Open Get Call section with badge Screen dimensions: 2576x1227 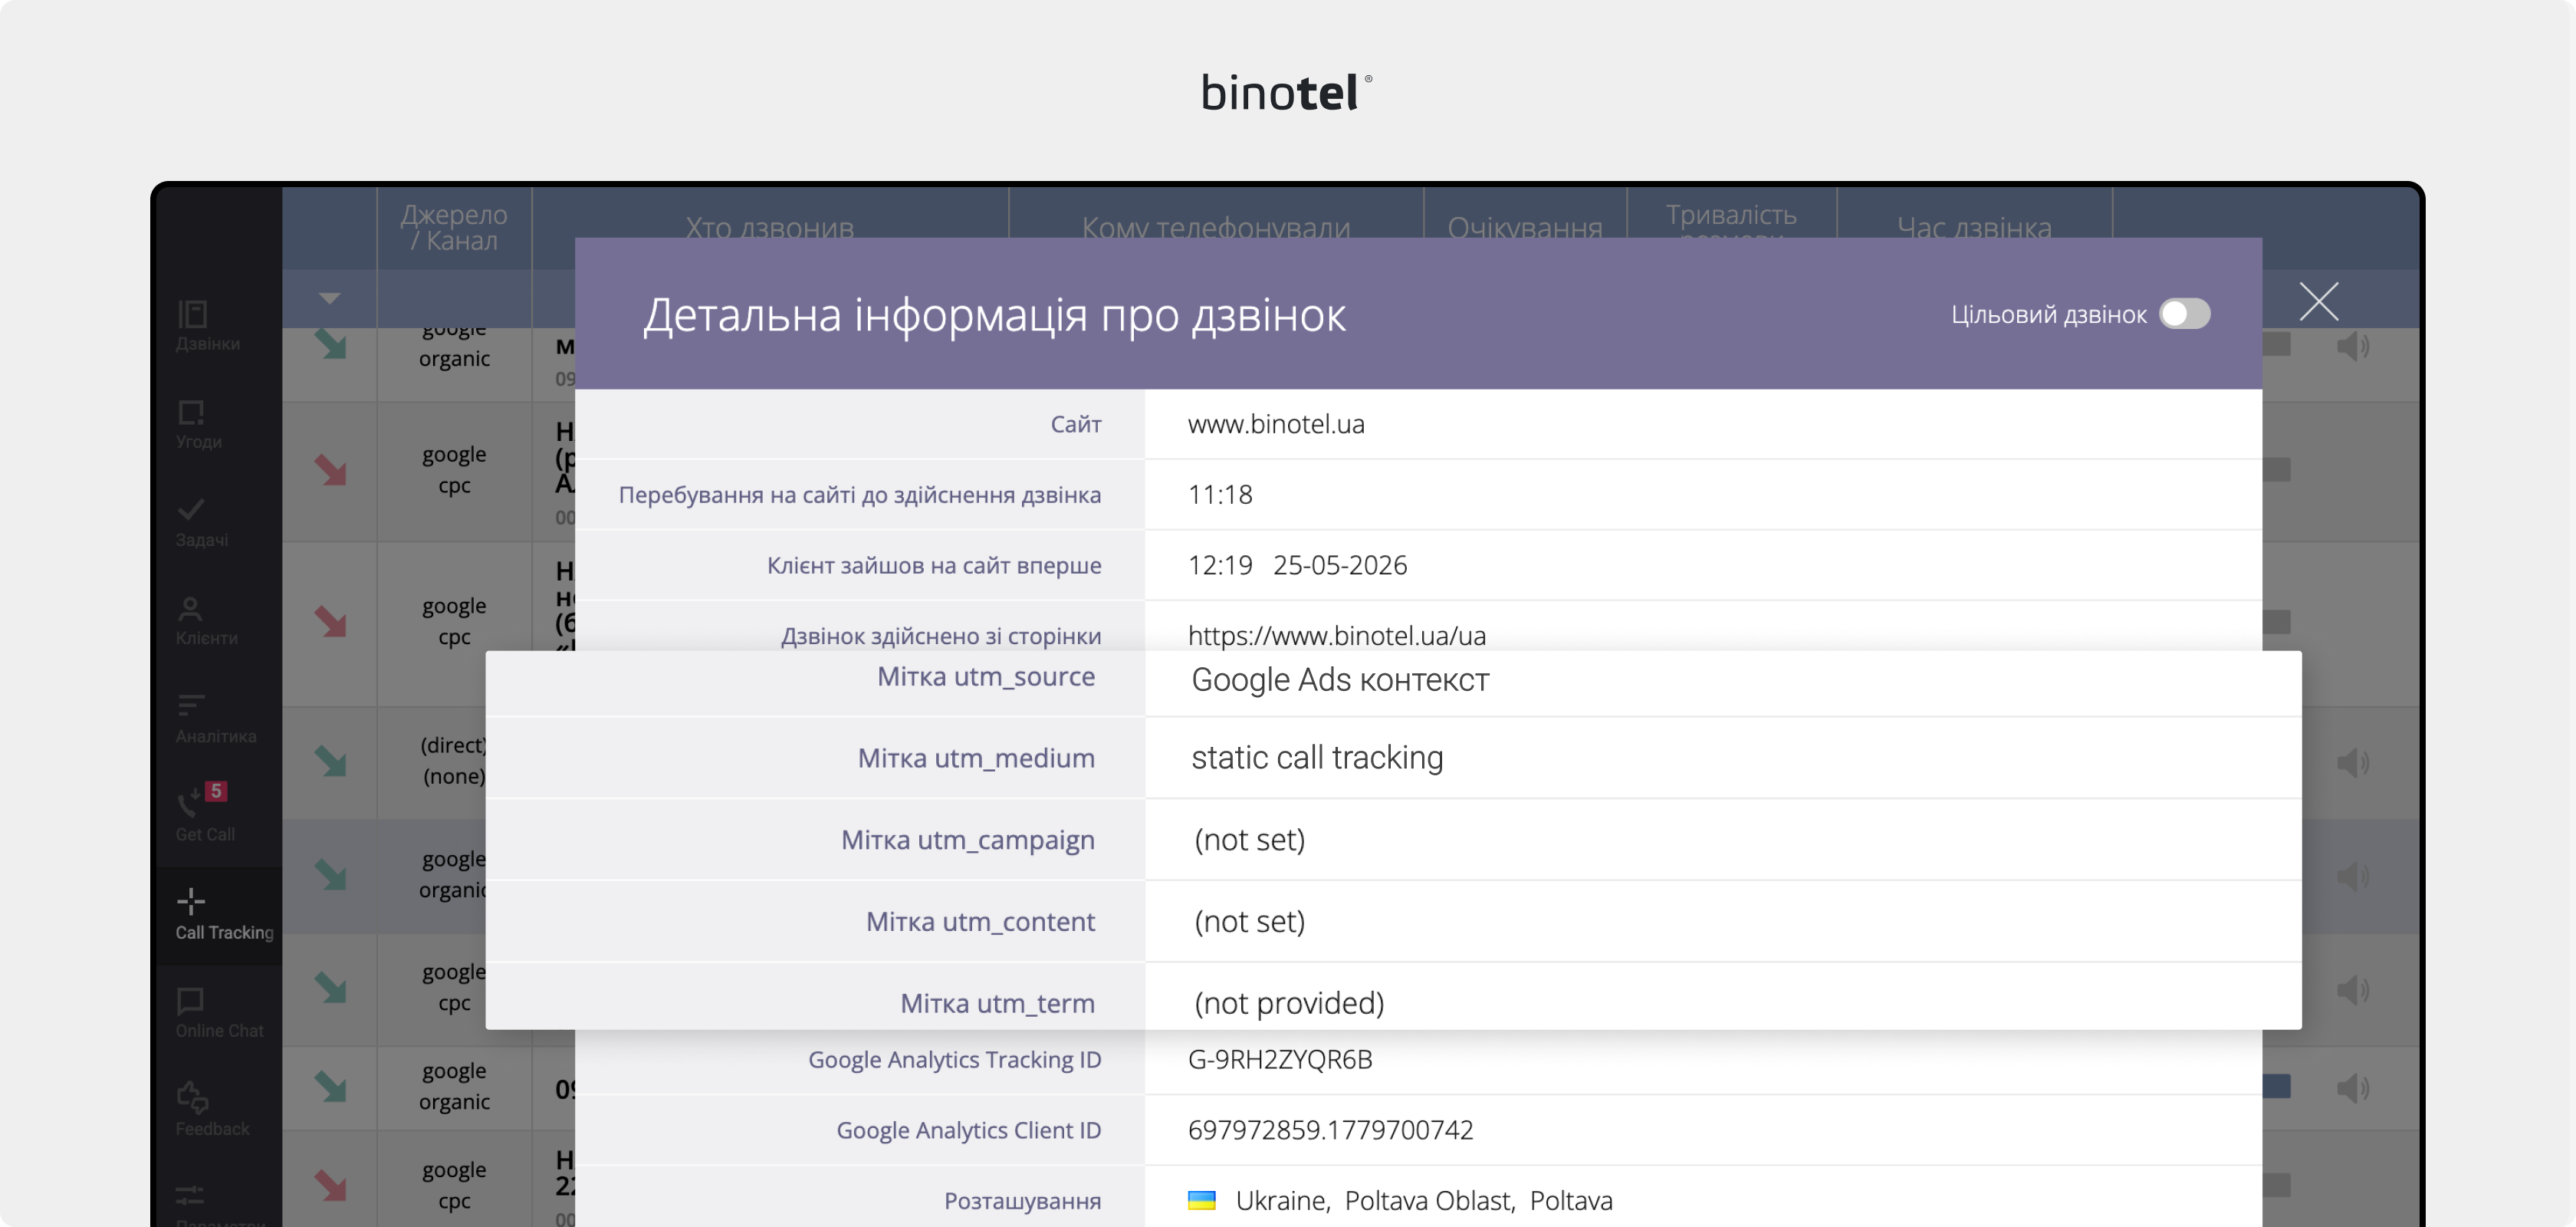205,813
